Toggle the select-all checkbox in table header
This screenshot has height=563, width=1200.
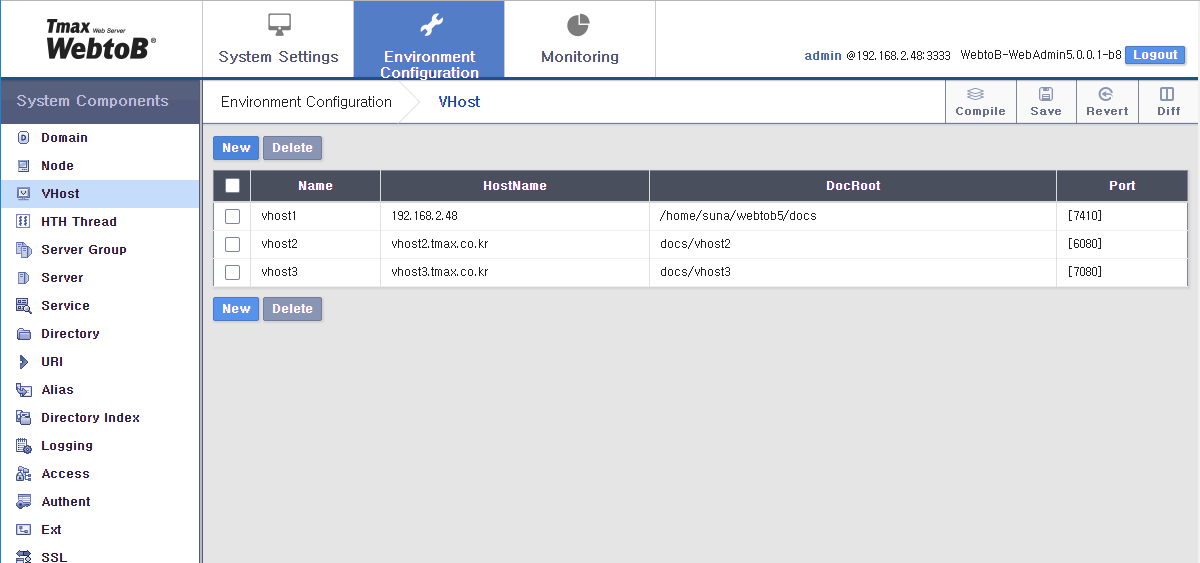(x=232, y=185)
